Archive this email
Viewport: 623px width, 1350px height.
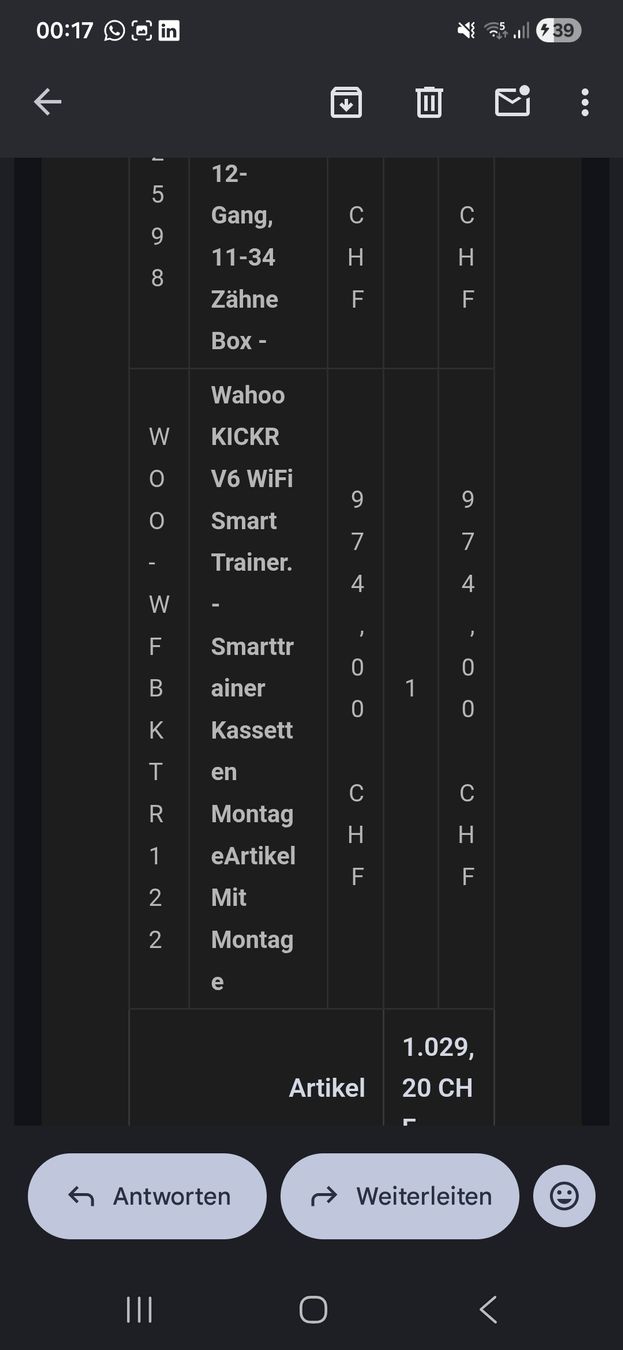point(346,102)
